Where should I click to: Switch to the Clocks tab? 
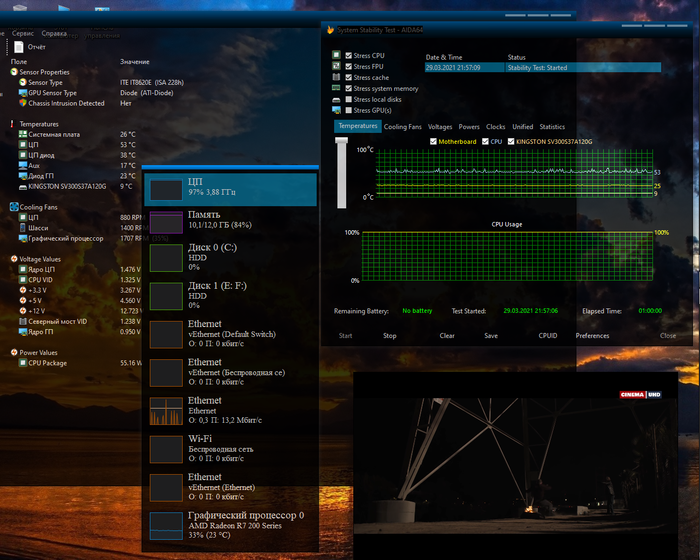click(x=496, y=127)
